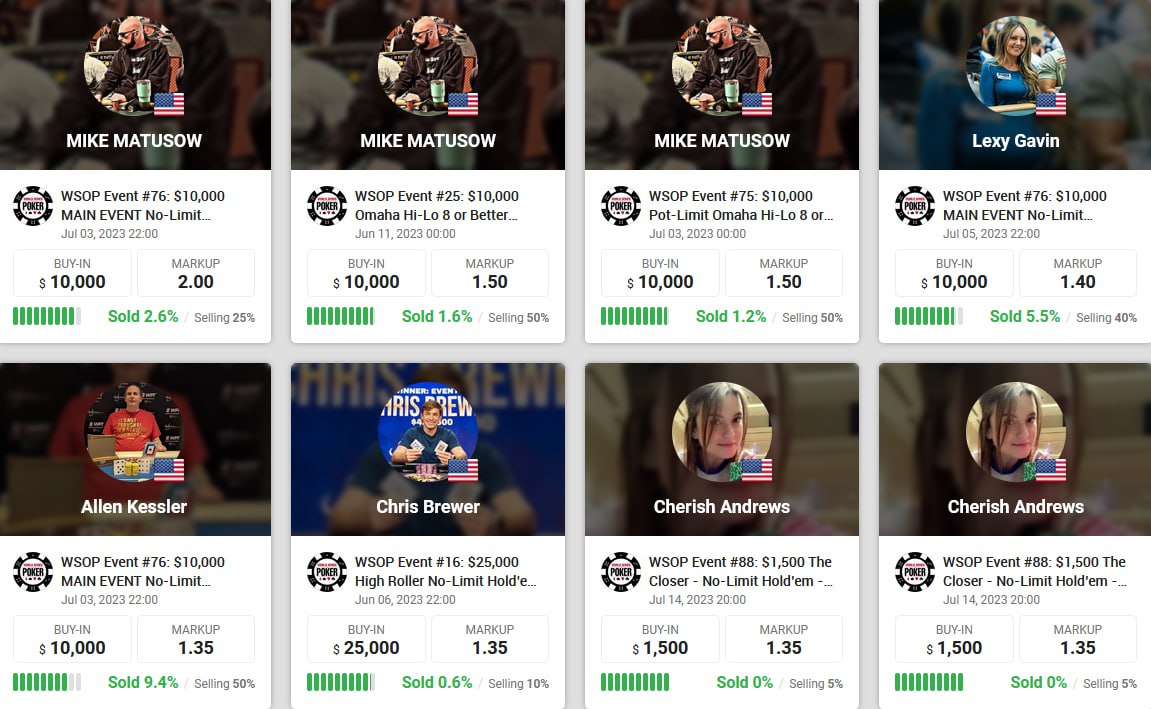Open Allen Kessler's profile photo
Screen dimensions: 1151x709
coord(134,432)
